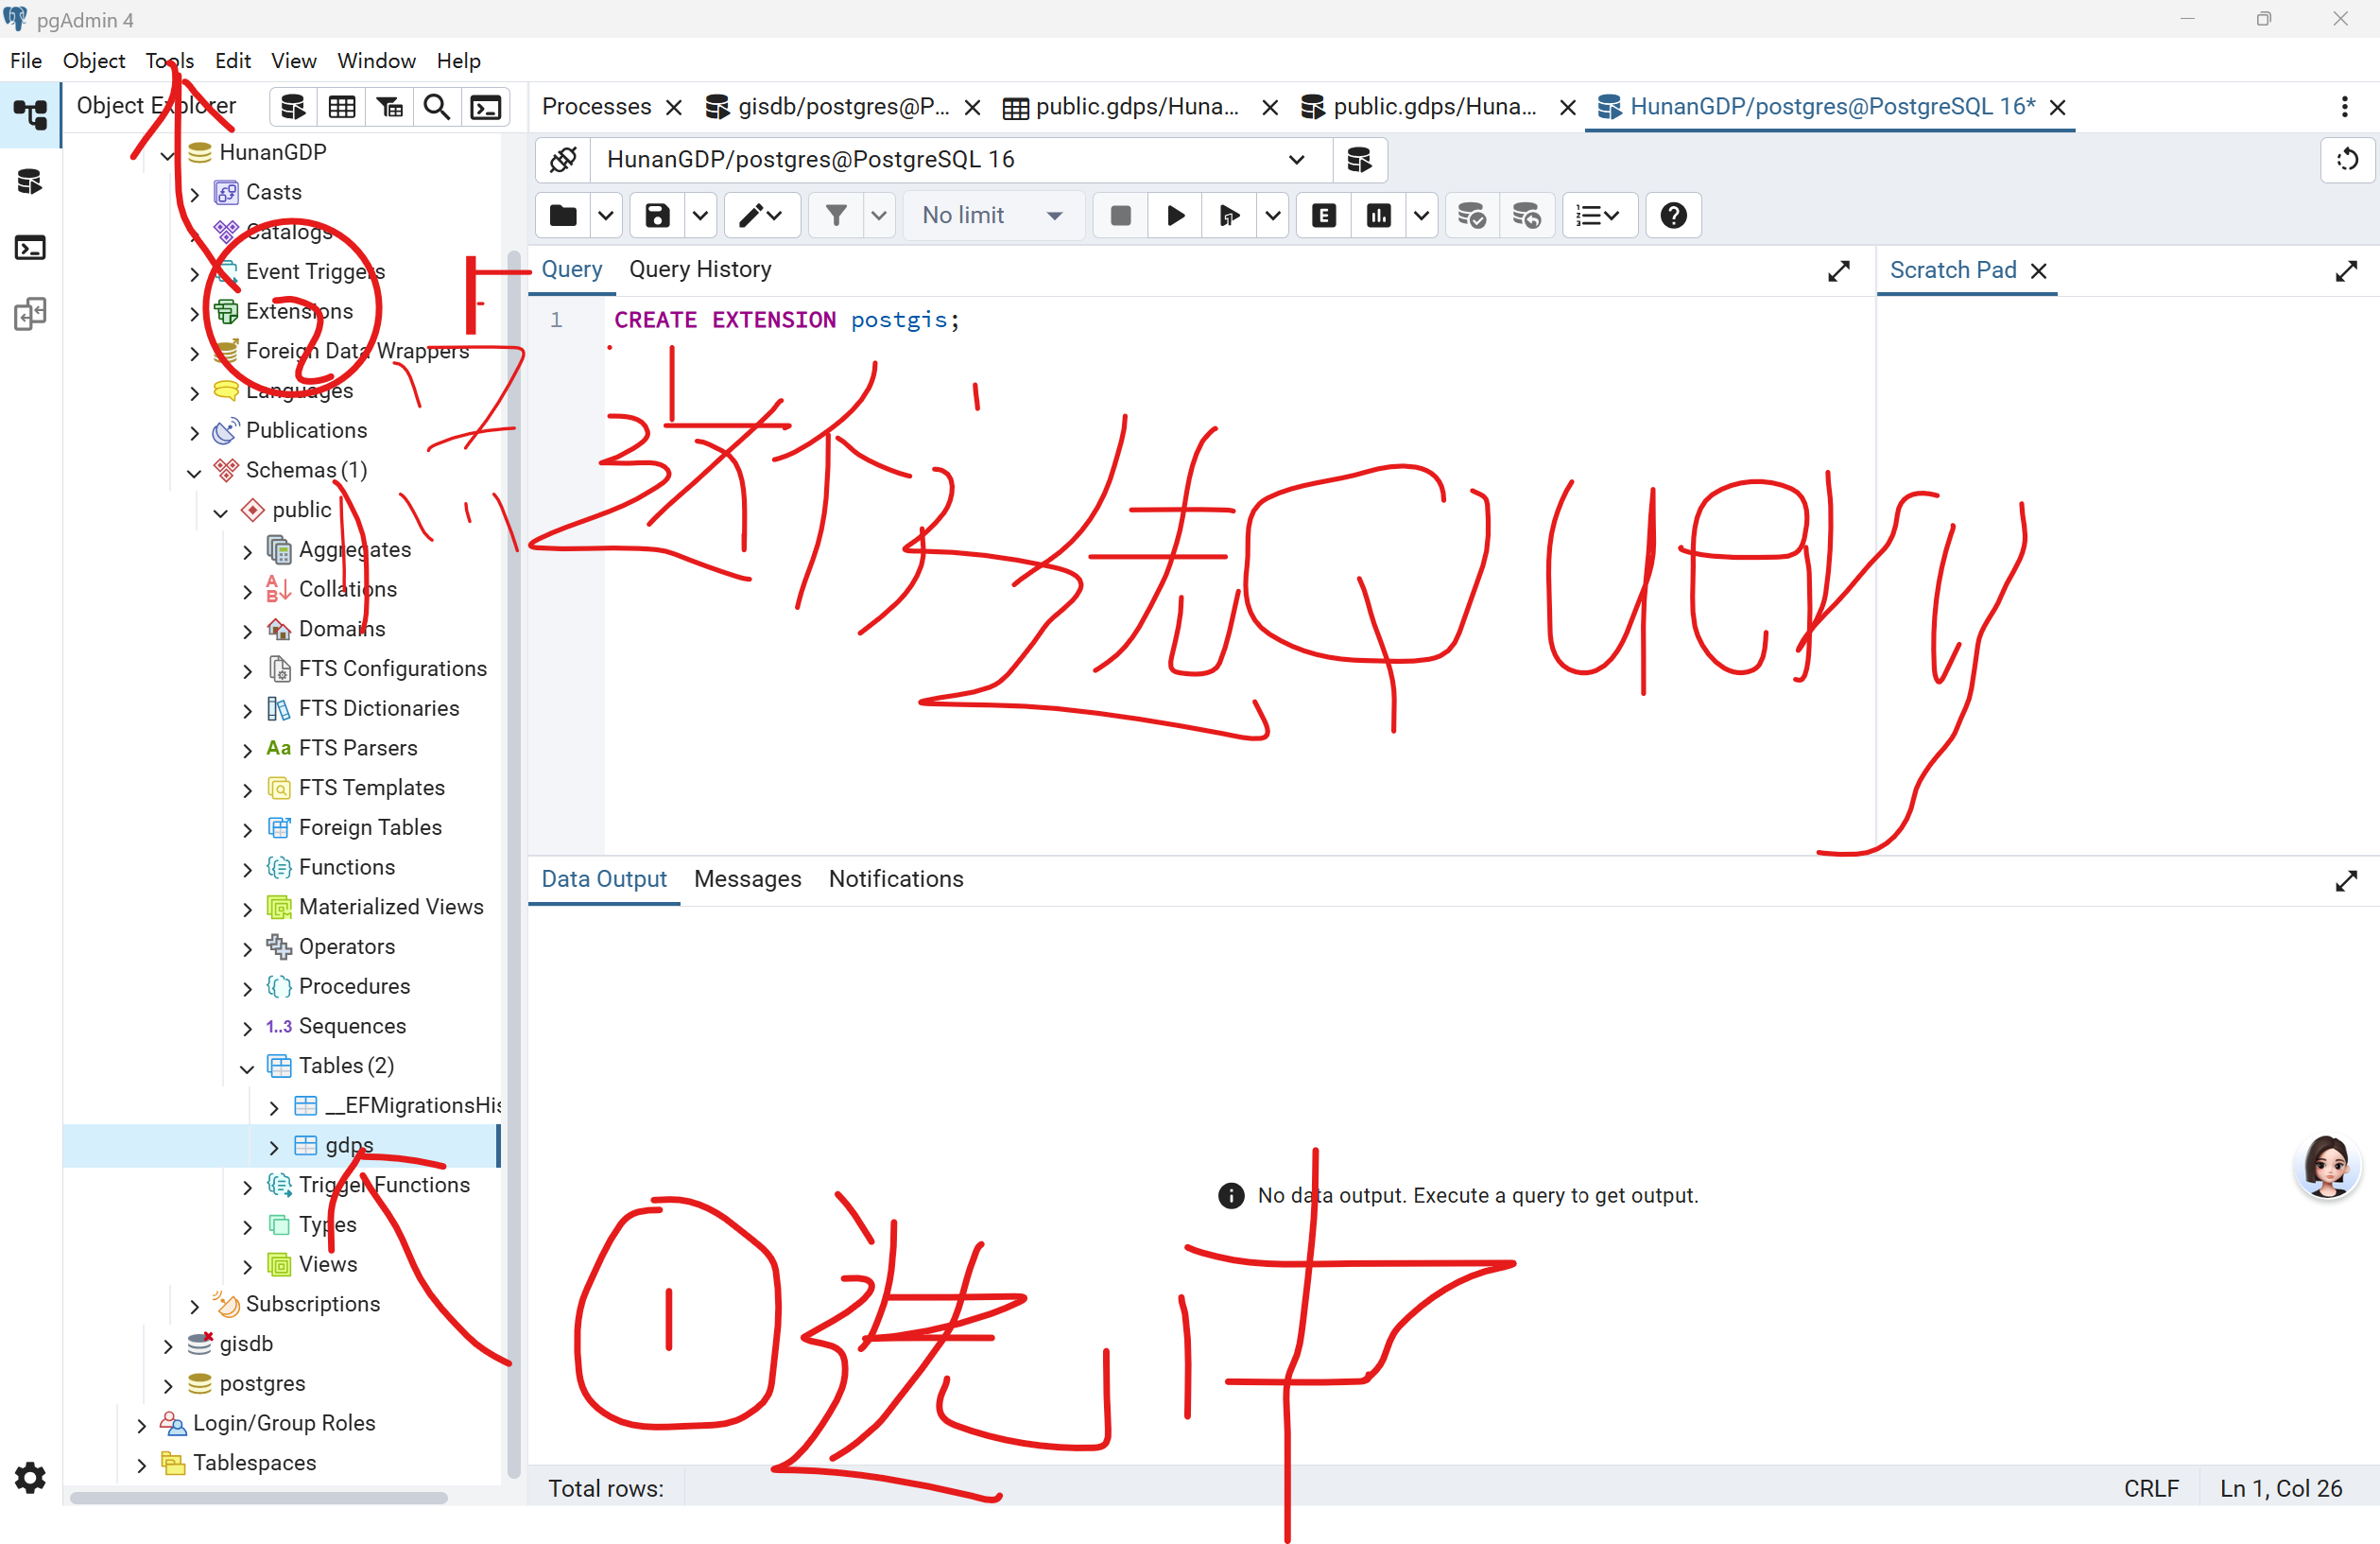This screenshot has width=2380, height=1544.
Task: Switch to the Query History tab
Action: point(700,268)
